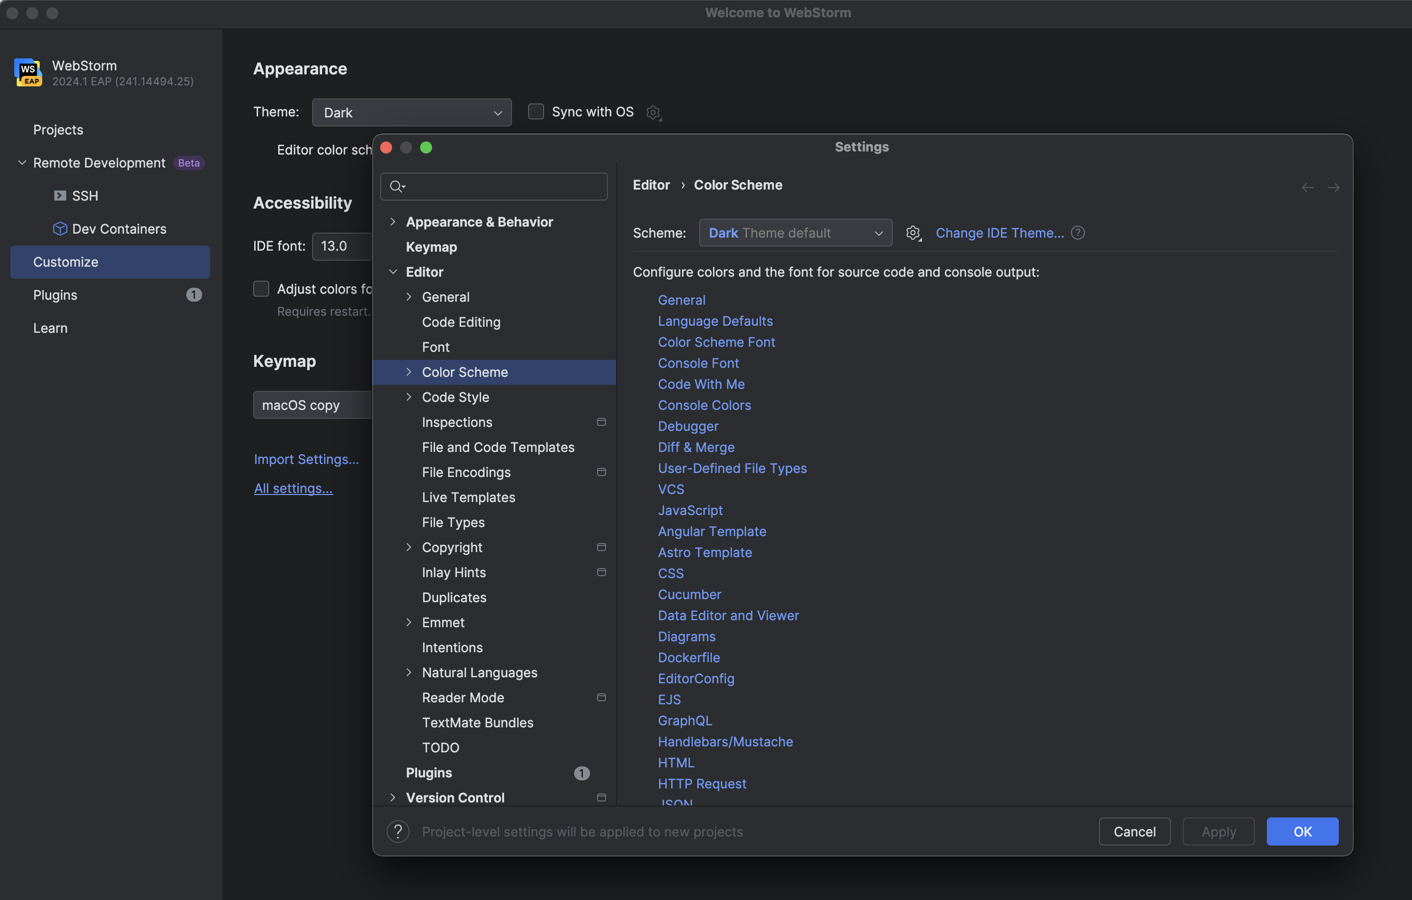This screenshot has width=1412, height=900.
Task: Open the Theme dropdown showing Dark
Action: coord(411,112)
